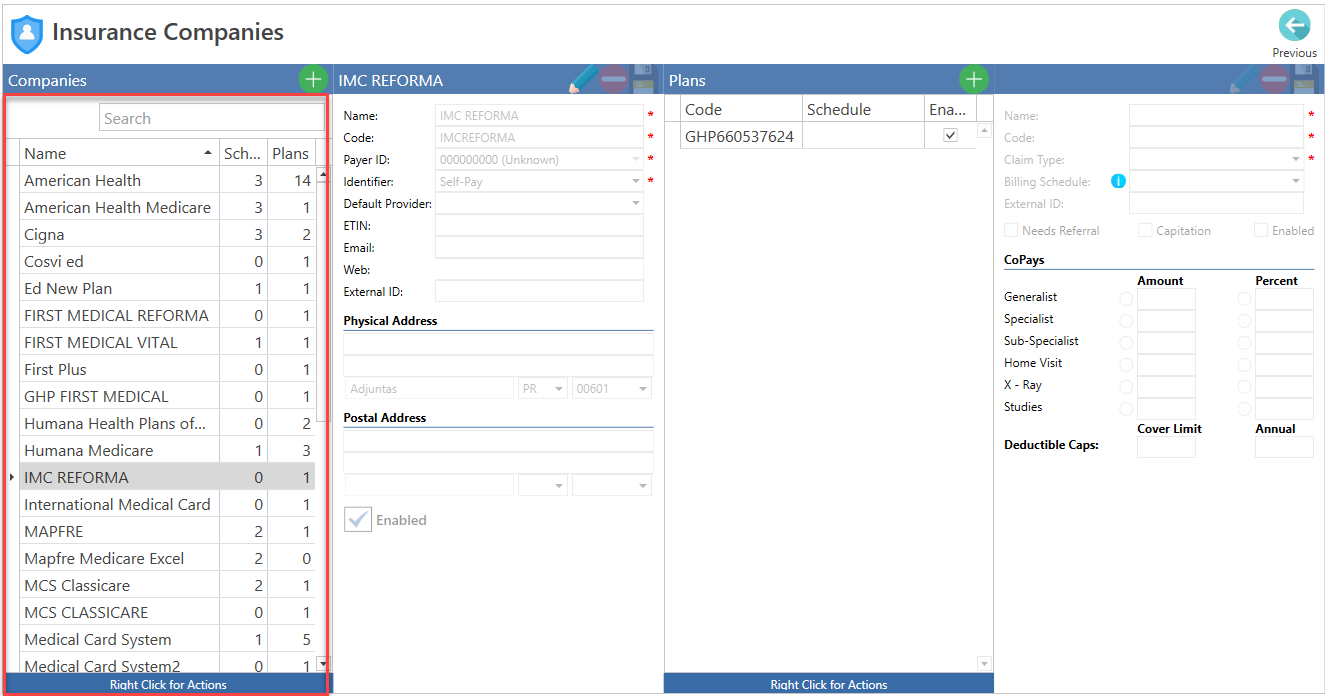1327x696 pixels.
Task: Click companies list scroll up arrow
Action: [322, 176]
